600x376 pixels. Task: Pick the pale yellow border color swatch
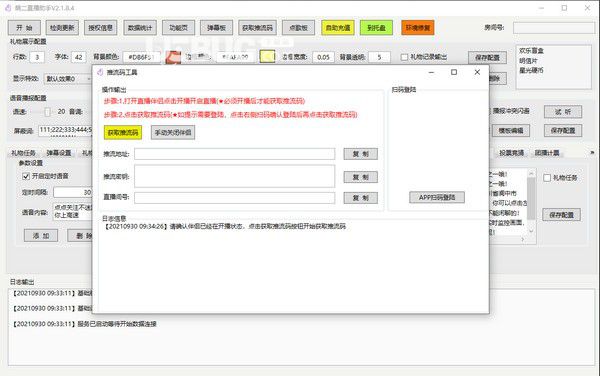267,57
